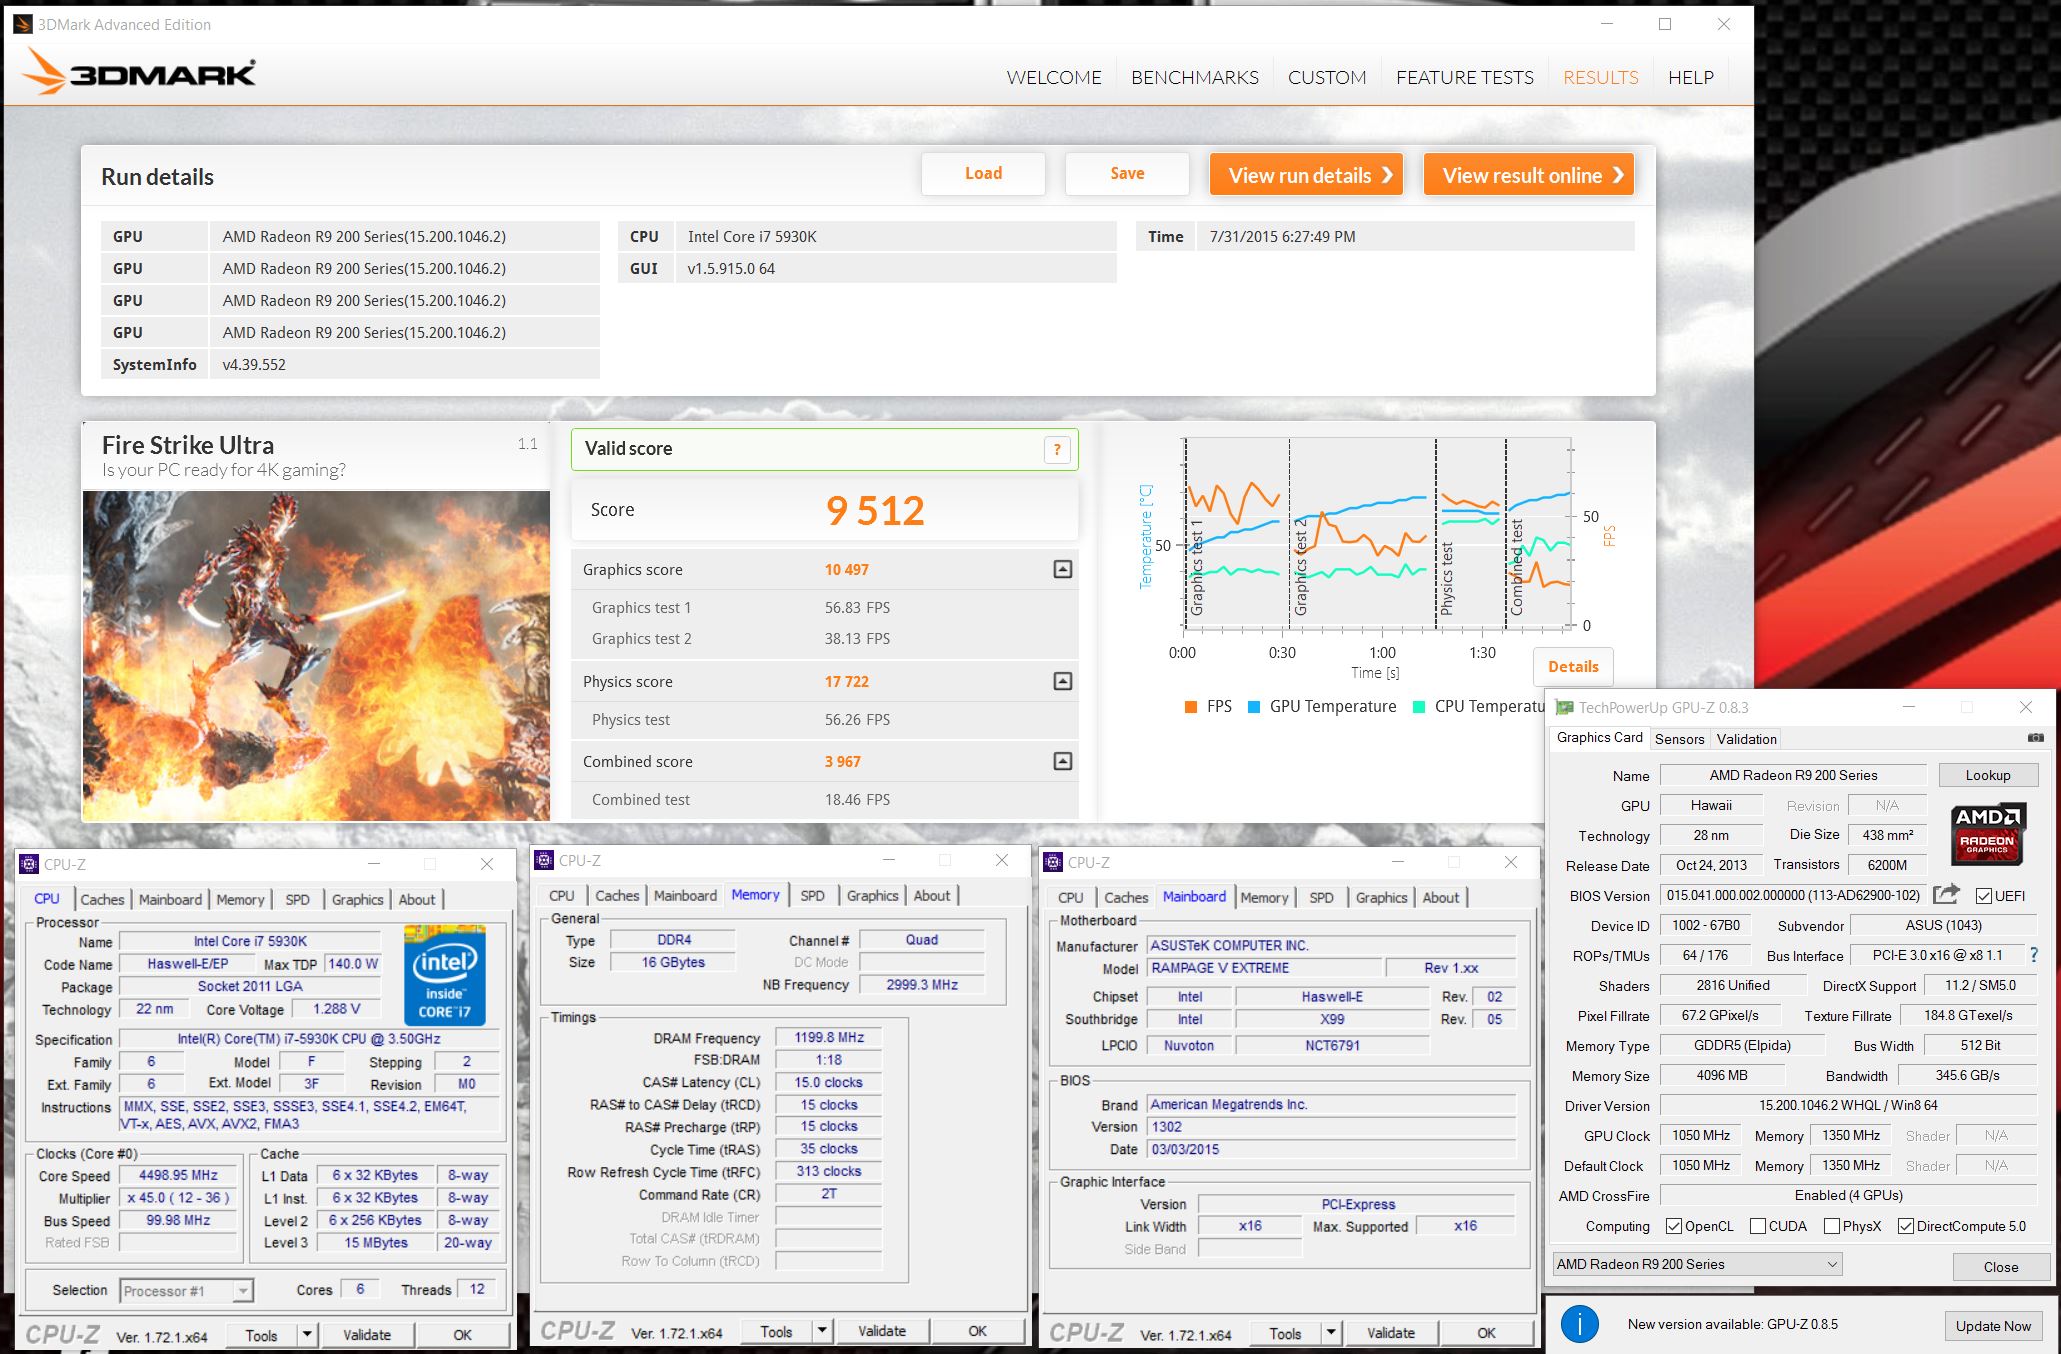Click the GPU-Z screenshot camera icon
The width and height of the screenshot is (2061, 1354).
click(2035, 738)
